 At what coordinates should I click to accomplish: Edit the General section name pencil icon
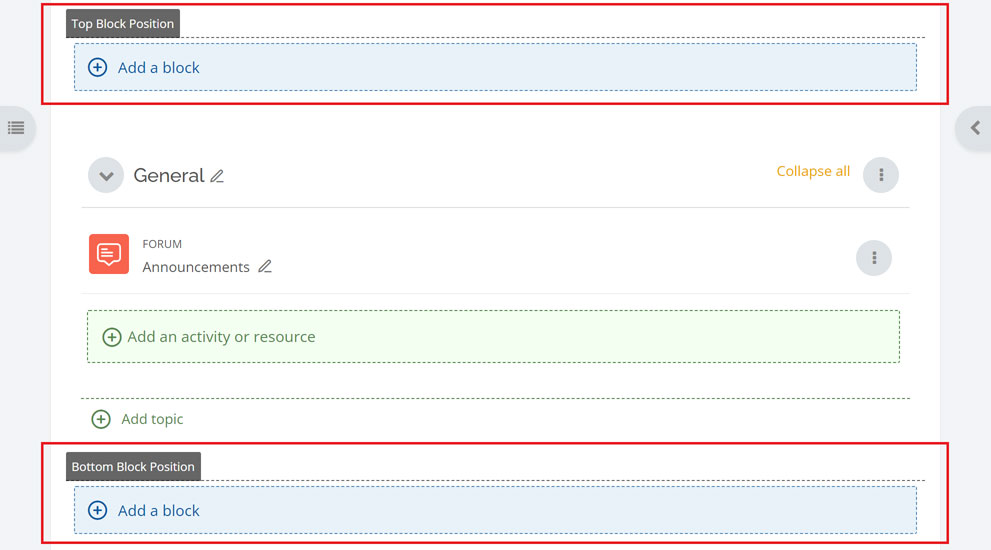(217, 176)
